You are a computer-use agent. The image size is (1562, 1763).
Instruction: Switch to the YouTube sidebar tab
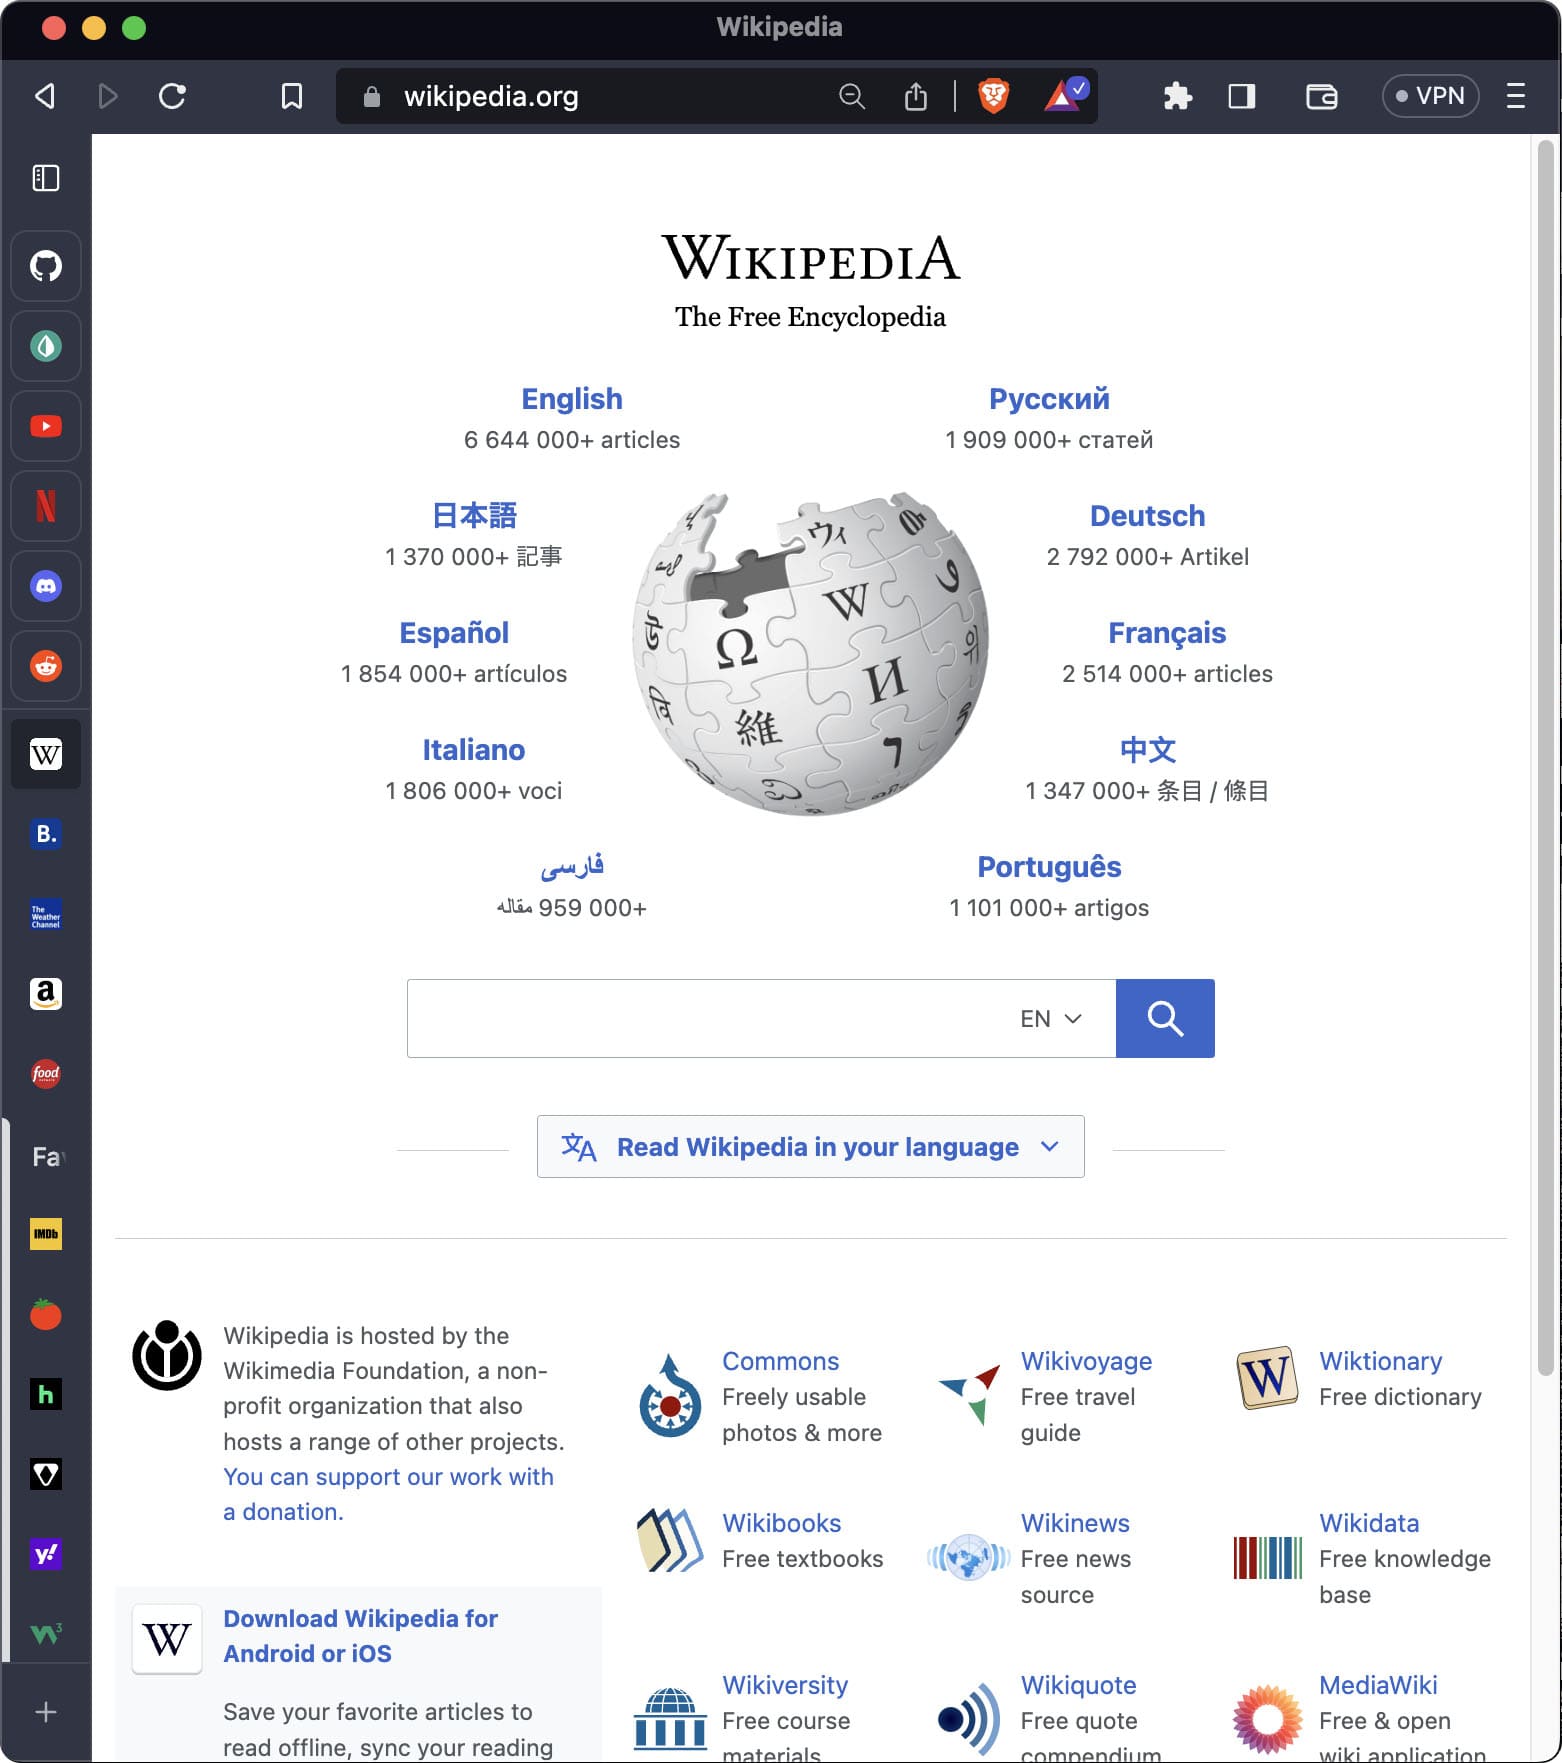46,426
